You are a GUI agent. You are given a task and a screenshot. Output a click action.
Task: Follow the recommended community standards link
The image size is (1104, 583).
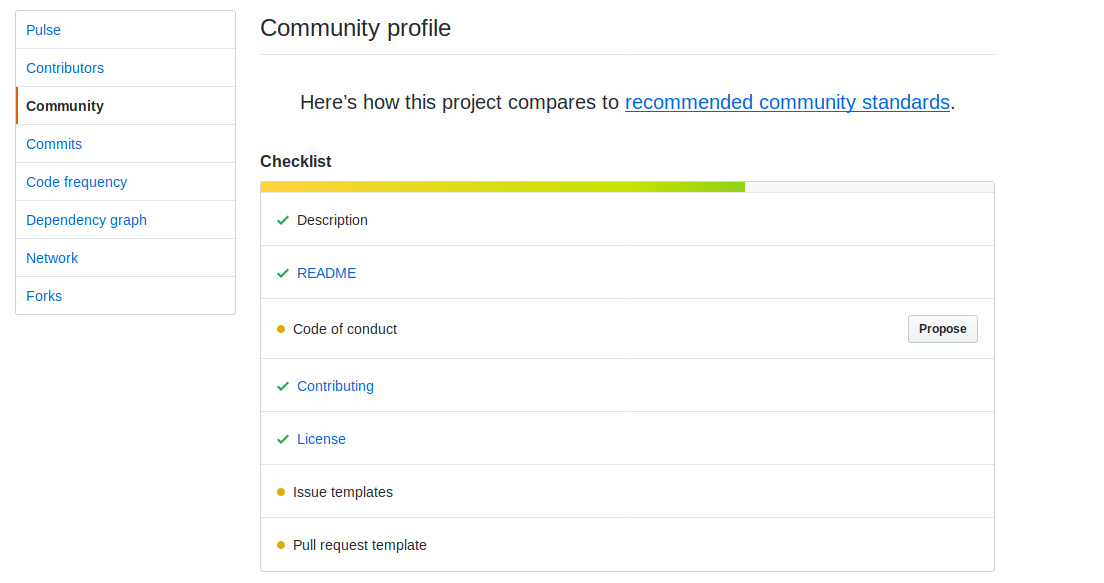tap(787, 103)
